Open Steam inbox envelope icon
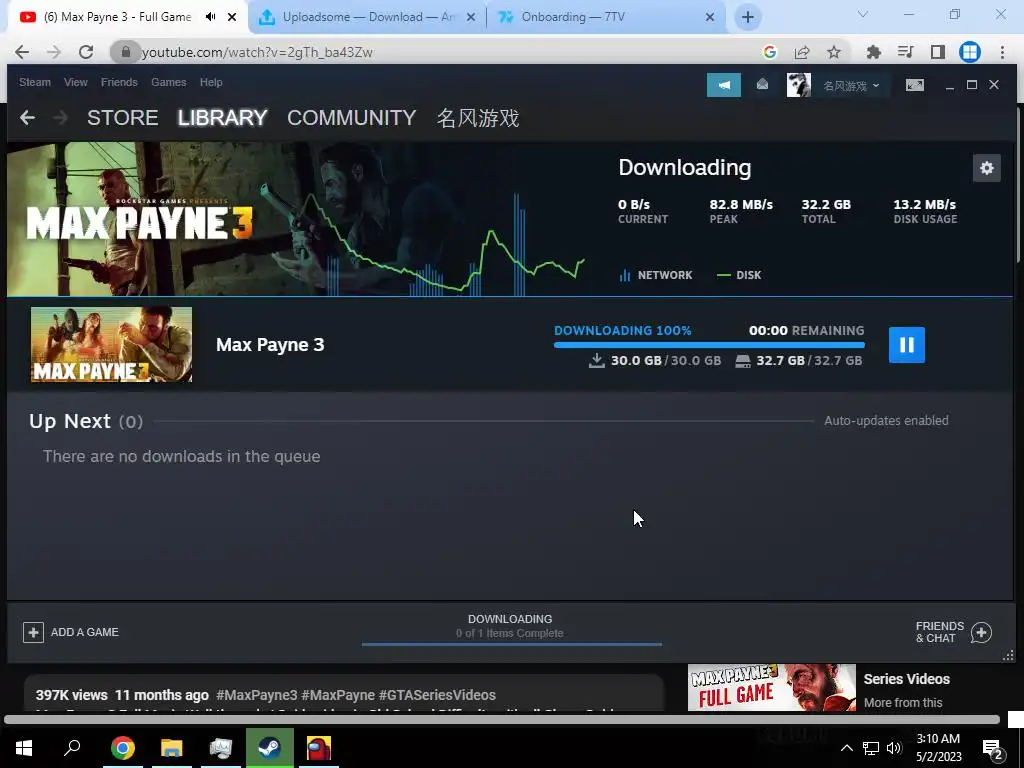The image size is (1024, 768). coord(762,85)
